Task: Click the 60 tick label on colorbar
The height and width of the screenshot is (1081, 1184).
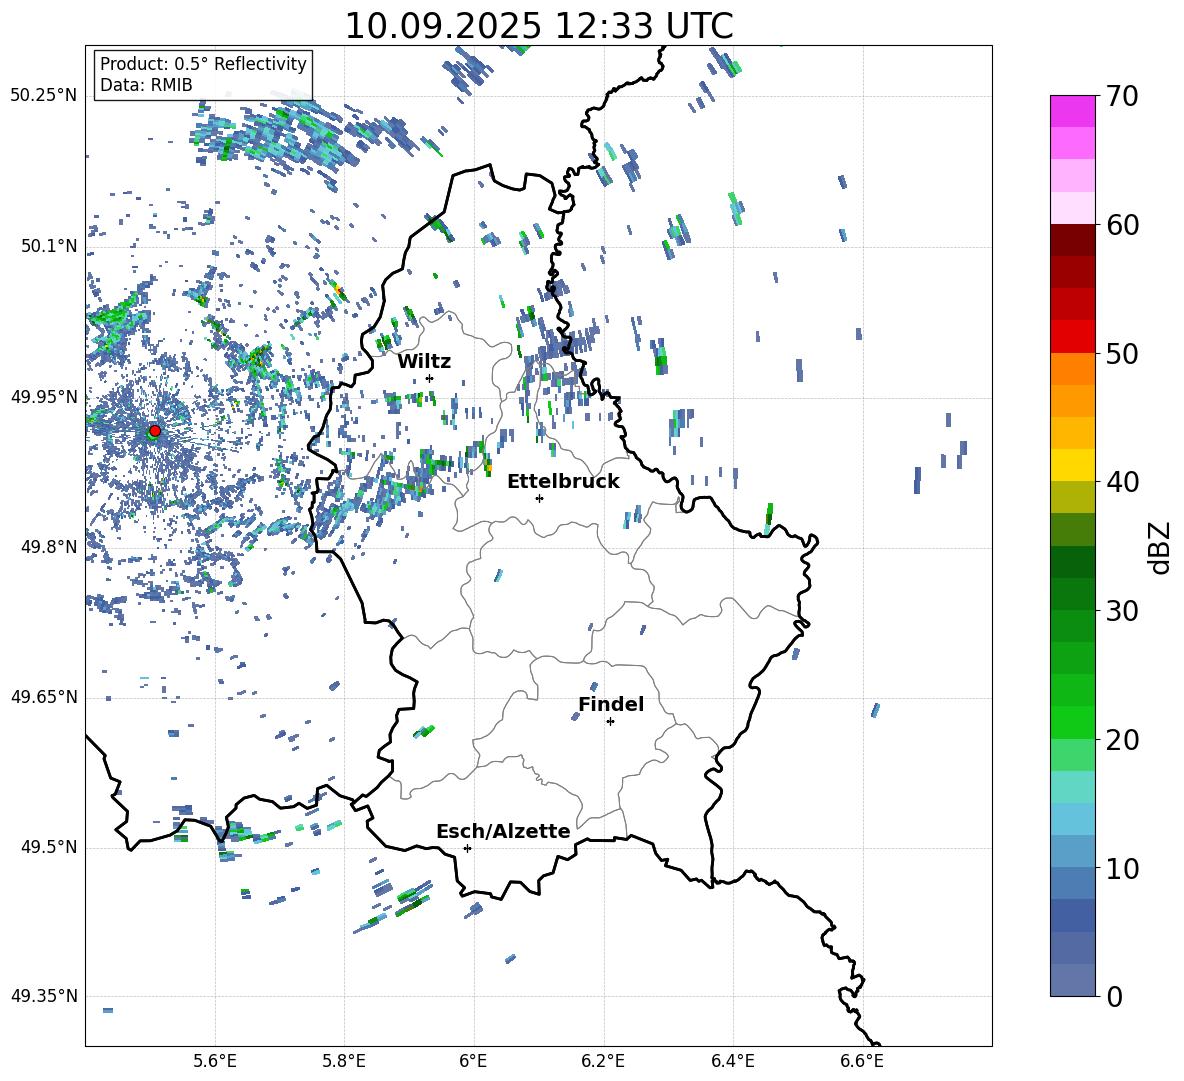Action: coord(1122,225)
